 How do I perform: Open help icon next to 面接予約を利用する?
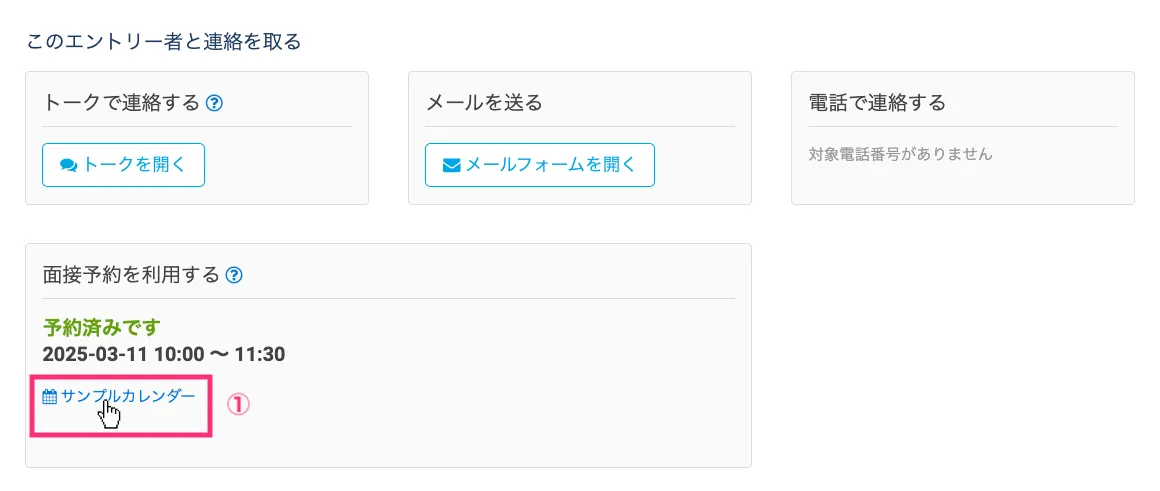click(234, 275)
